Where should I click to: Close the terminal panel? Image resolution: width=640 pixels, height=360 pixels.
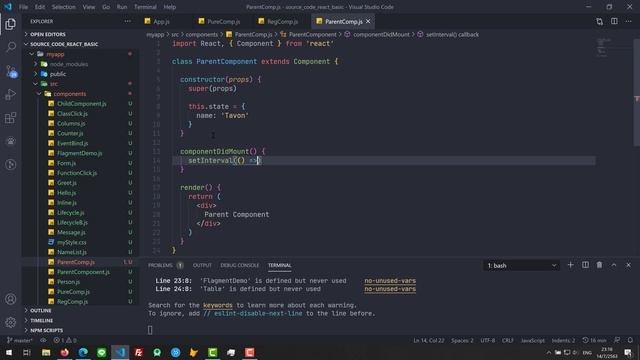(x=629, y=265)
